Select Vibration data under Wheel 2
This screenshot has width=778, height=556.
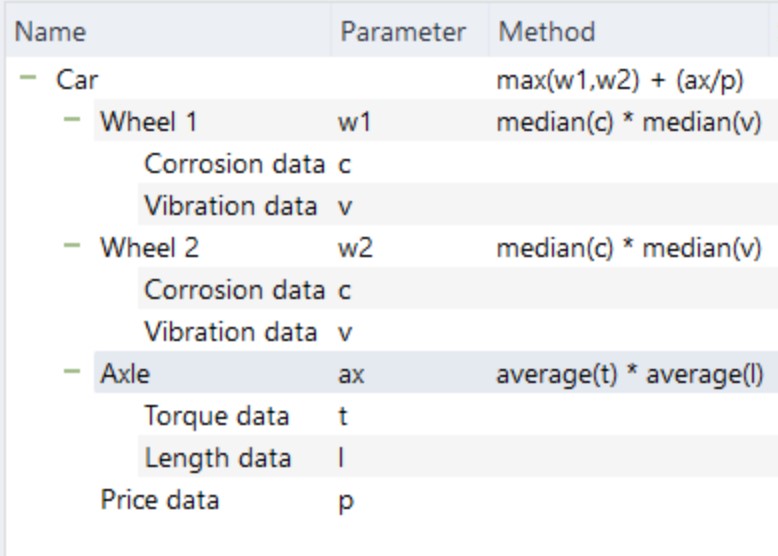click(x=230, y=331)
